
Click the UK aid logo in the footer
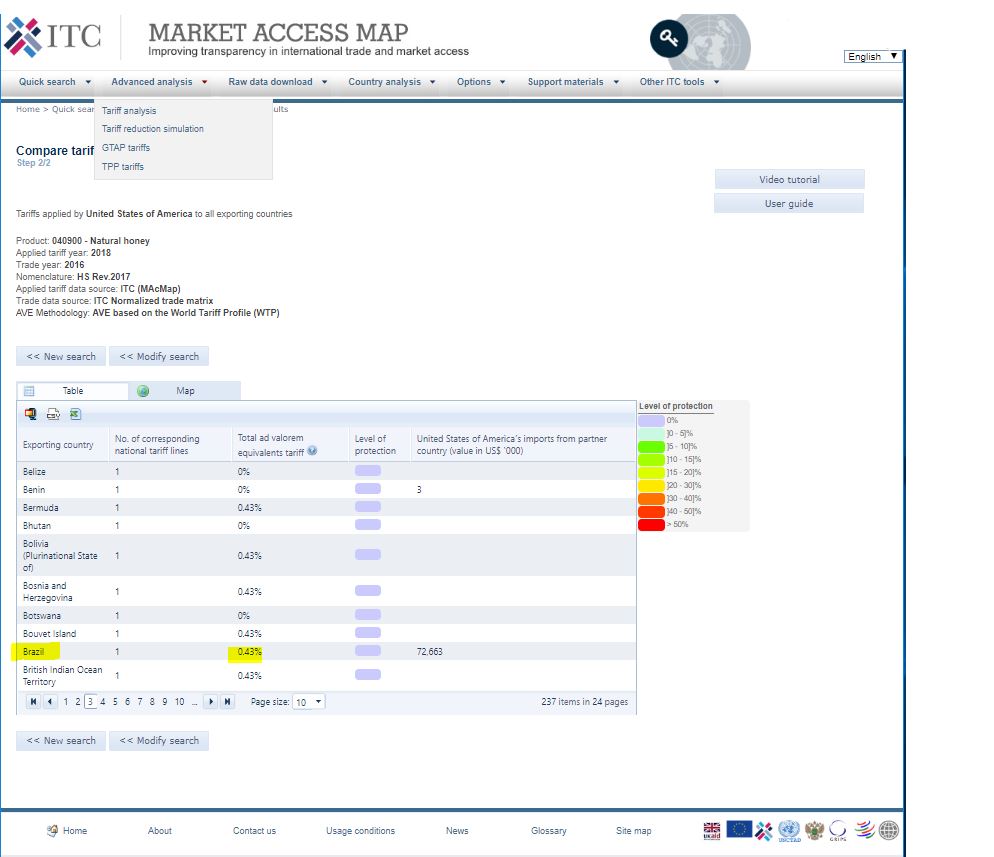tap(712, 828)
